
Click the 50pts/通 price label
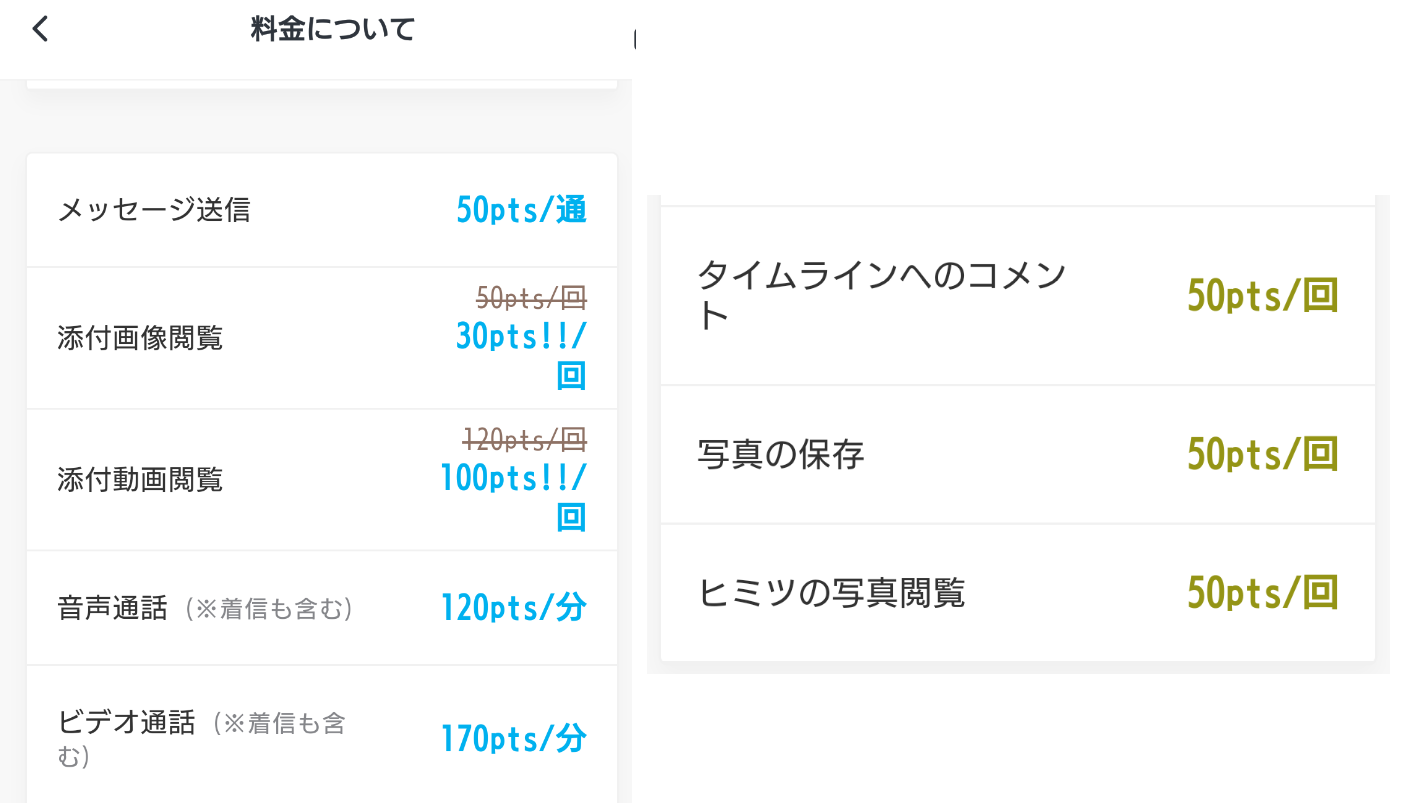pyautogui.click(x=520, y=210)
